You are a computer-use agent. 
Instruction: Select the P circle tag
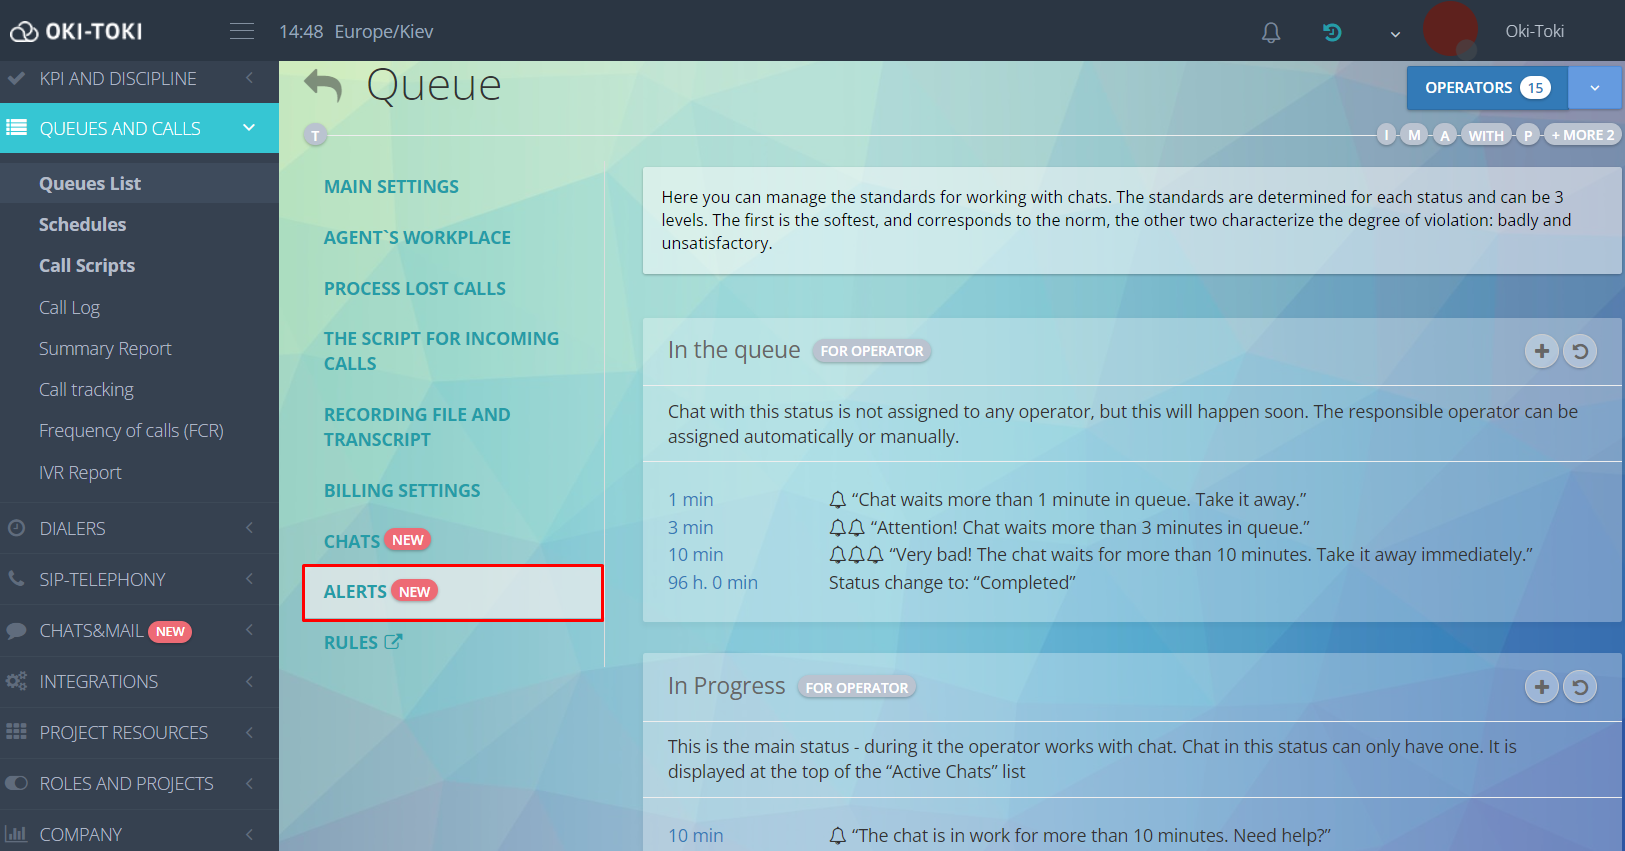(1528, 135)
